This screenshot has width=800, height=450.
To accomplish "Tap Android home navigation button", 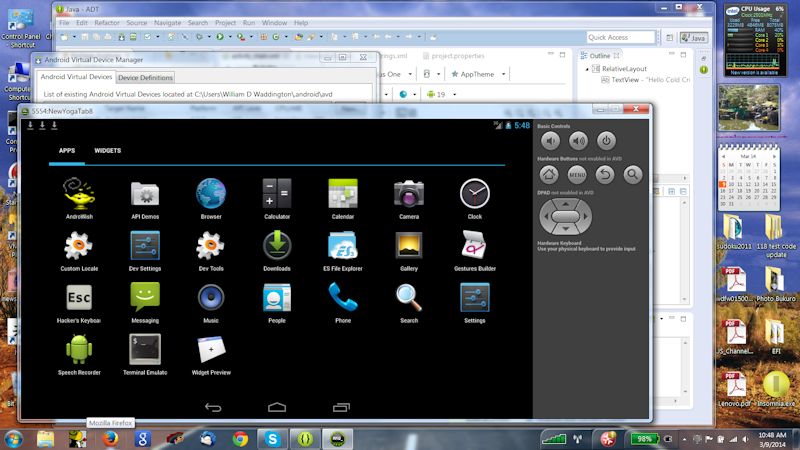I will pyautogui.click(x=277, y=407).
